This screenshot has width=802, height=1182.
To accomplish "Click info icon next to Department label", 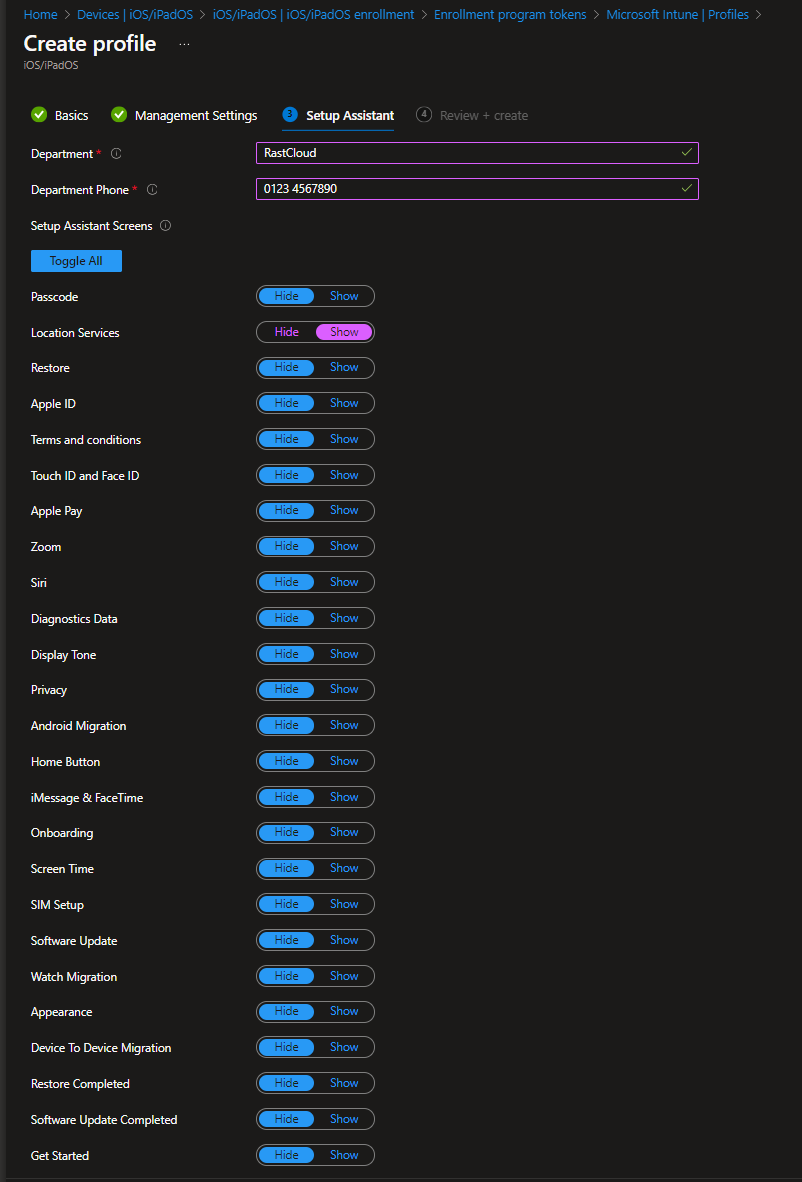I will tap(116, 154).
